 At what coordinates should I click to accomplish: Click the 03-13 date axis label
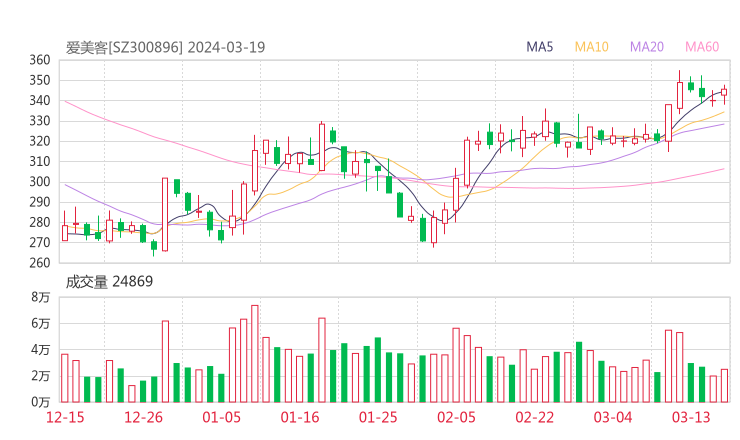tap(691, 417)
